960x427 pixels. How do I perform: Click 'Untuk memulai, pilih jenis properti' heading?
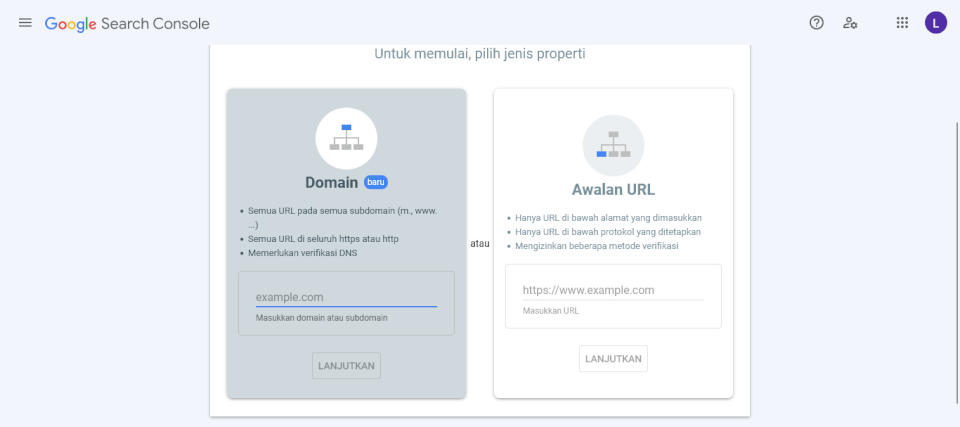480,54
